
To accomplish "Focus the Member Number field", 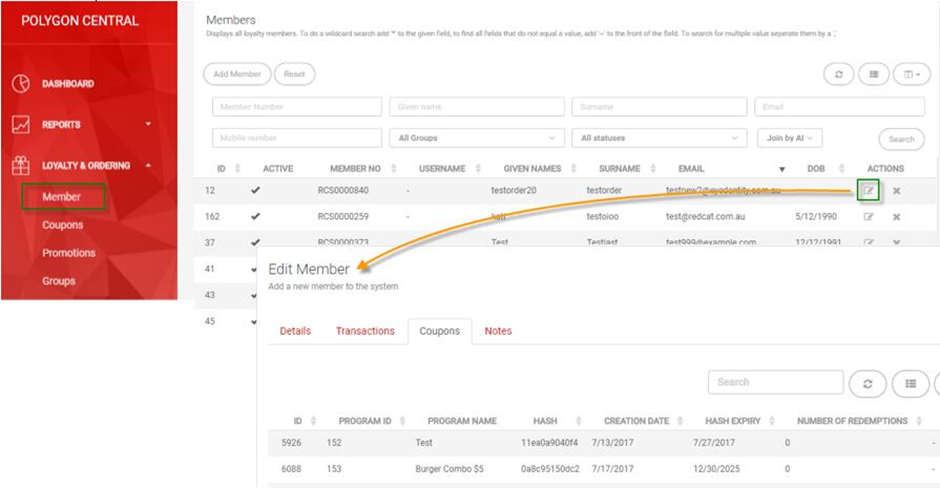I will 297,107.
